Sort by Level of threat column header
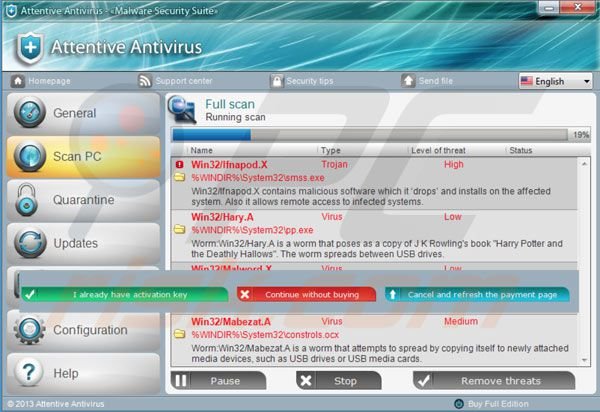The width and height of the screenshot is (600, 412). pos(438,150)
